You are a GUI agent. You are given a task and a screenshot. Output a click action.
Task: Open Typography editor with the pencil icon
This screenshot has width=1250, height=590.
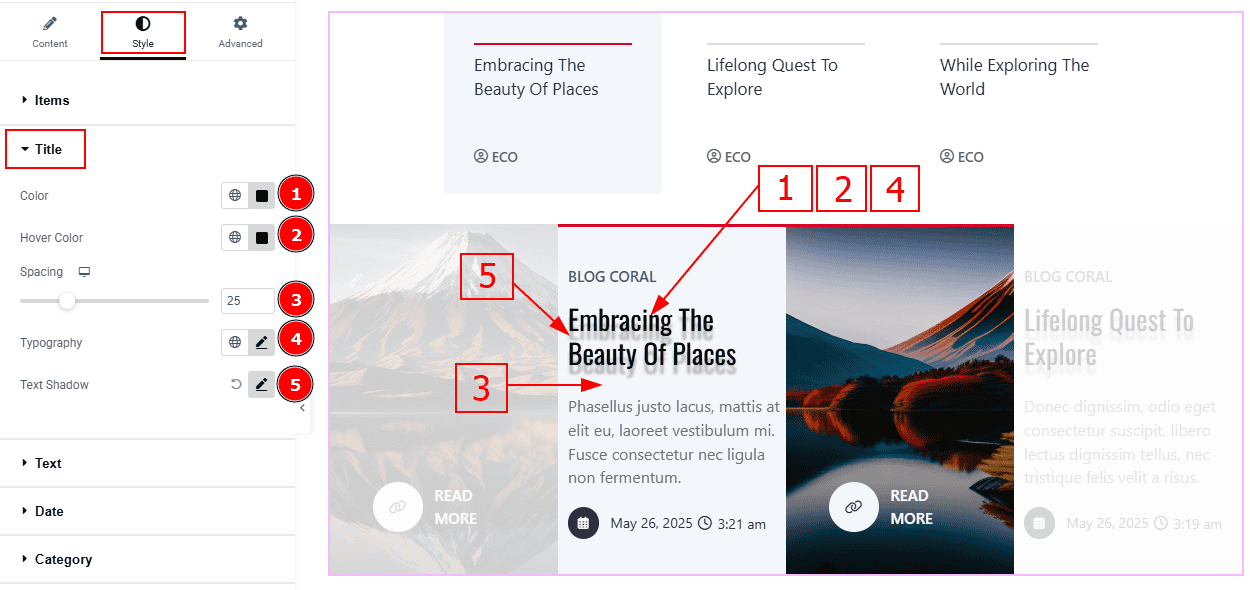tap(261, 343)
